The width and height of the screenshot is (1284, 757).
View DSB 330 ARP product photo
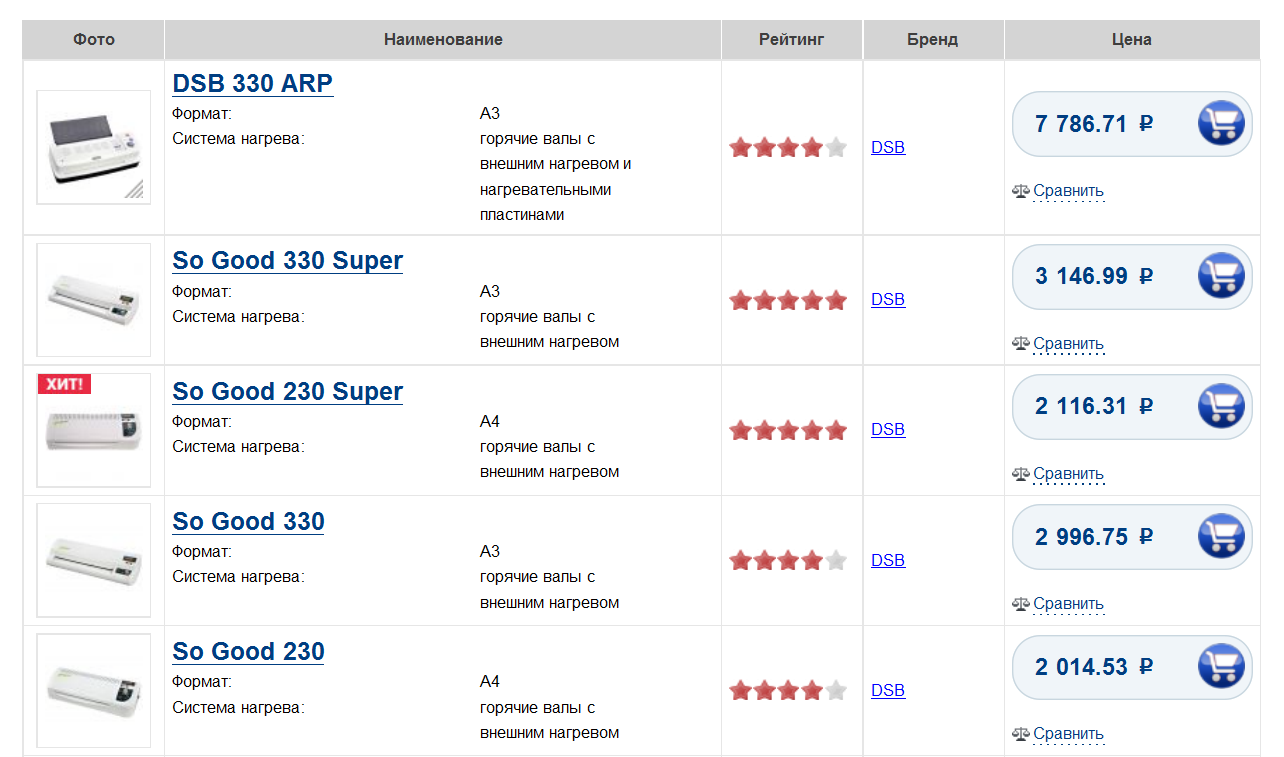pos(94,147)
